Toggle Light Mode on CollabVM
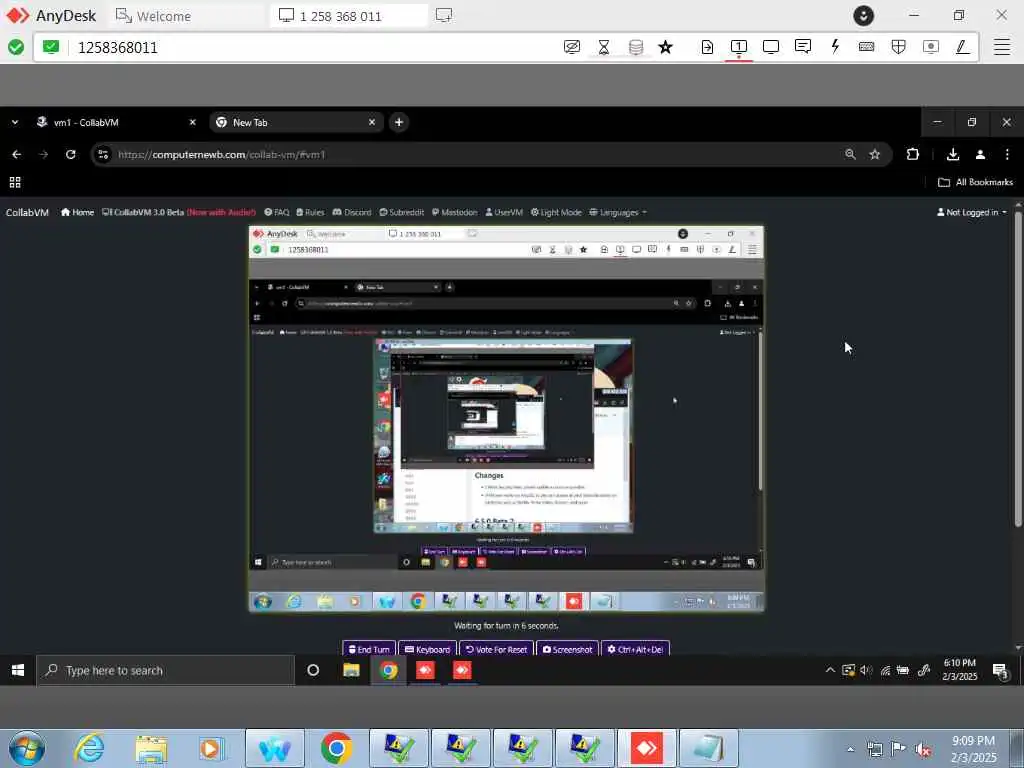 point(556,212)
